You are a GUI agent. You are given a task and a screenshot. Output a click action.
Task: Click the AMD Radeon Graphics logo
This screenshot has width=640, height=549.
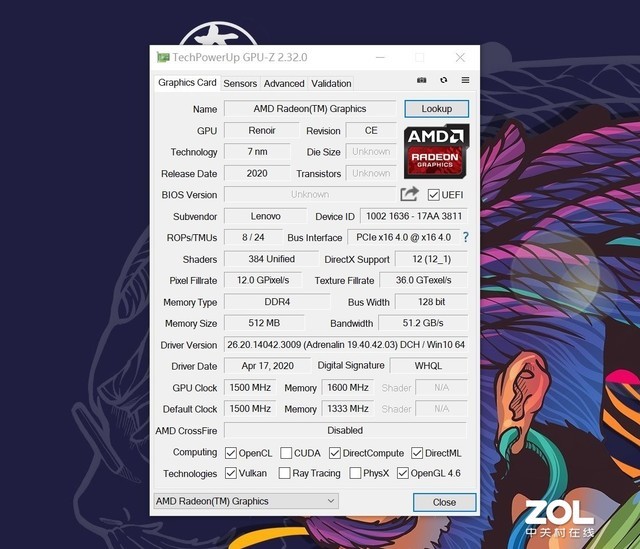tap(436, 151)
